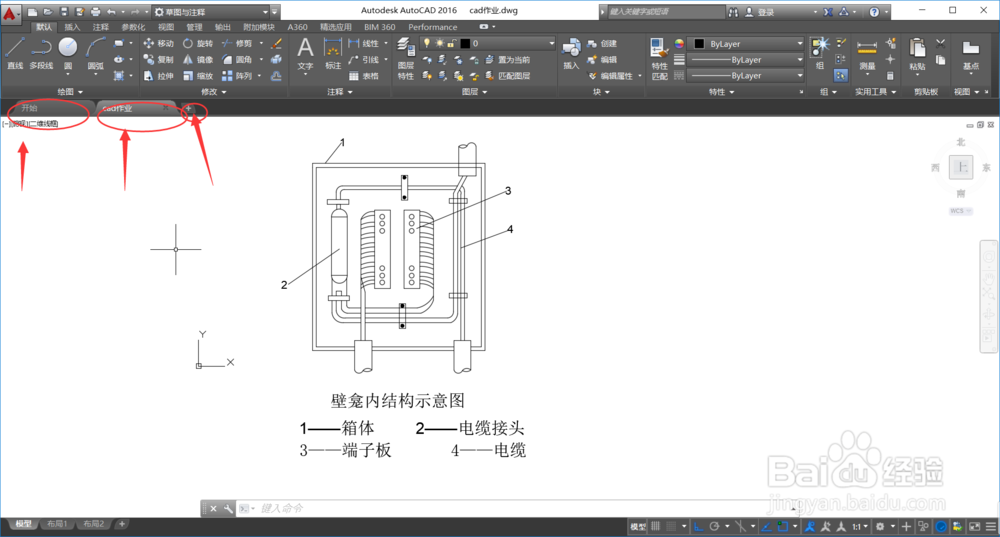Switch to the 视图 (View) ribbon tab
The width and height of the screenshot is (1000, 537).
166,27
